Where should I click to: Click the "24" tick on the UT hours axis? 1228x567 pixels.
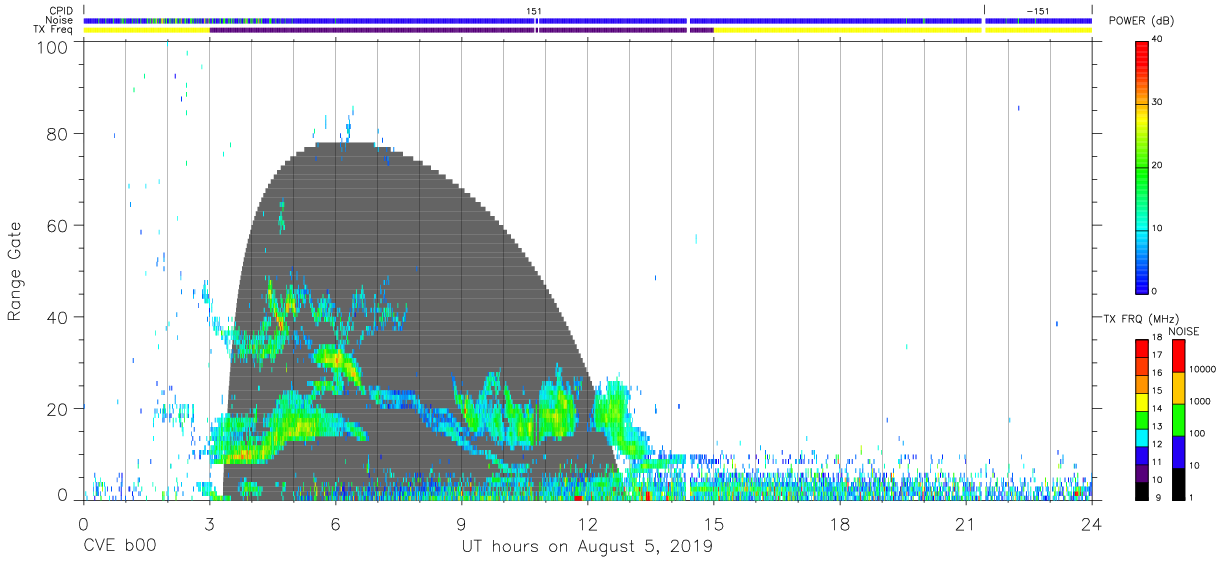[1092, 524]
